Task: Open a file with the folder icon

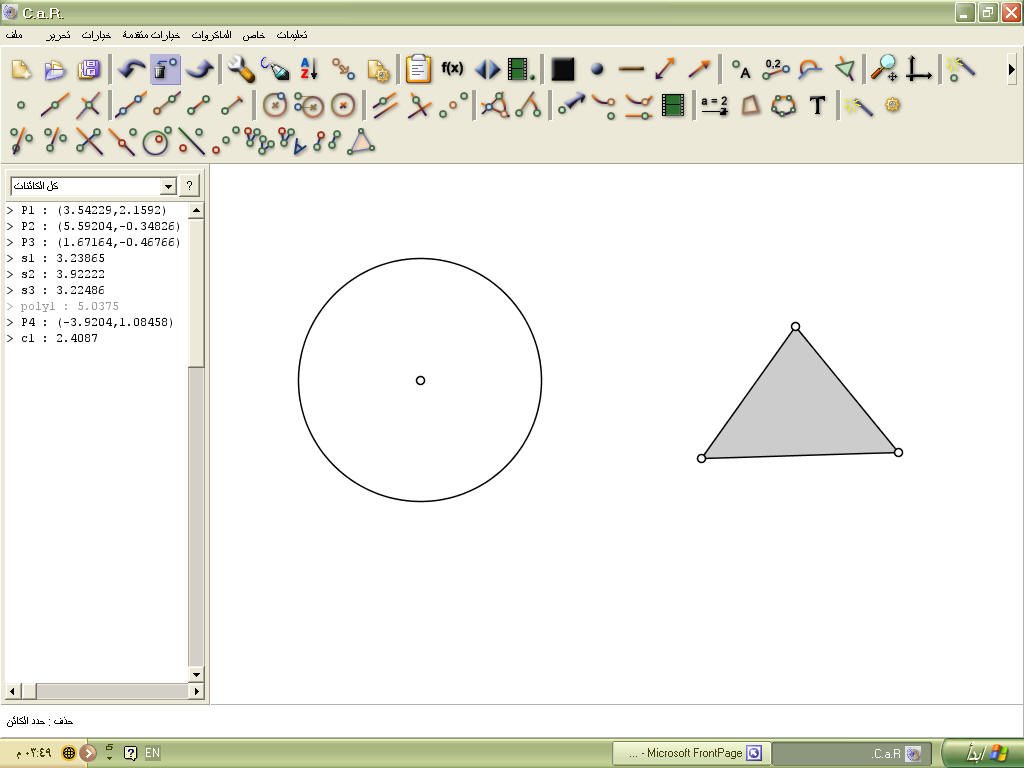Action: tap(55, 69)
